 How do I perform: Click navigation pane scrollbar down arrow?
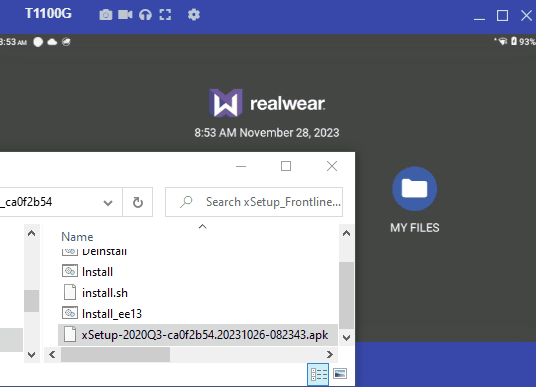point(31,355)
